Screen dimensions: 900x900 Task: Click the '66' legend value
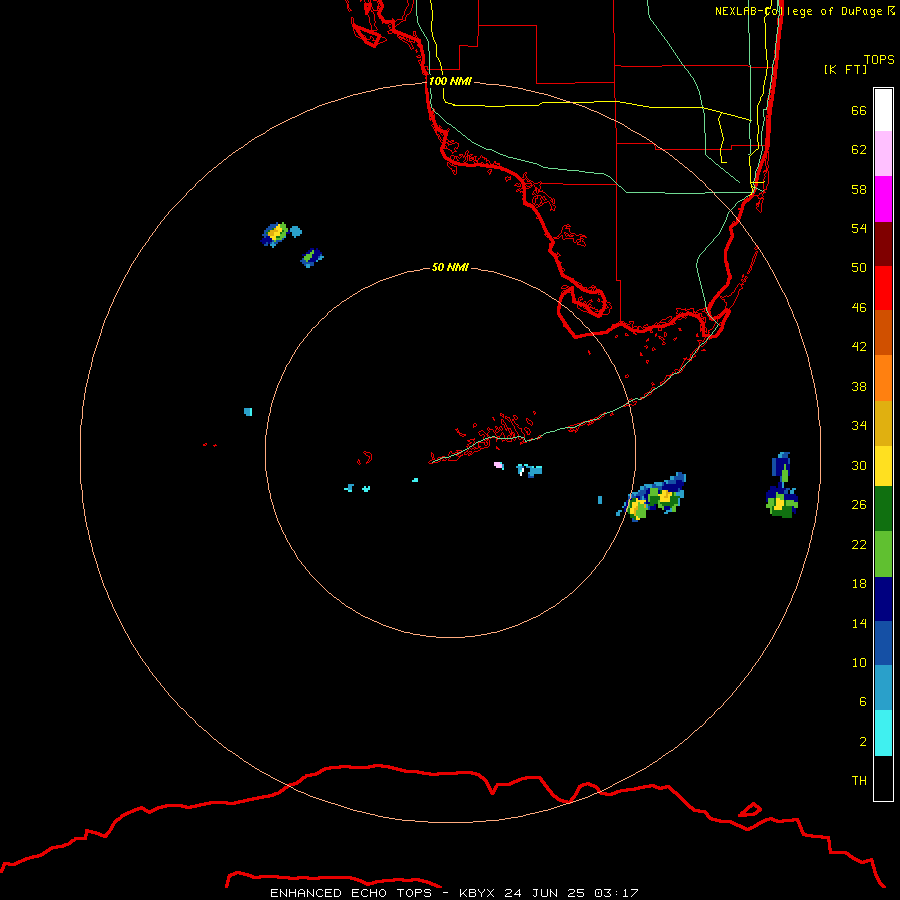859,110
